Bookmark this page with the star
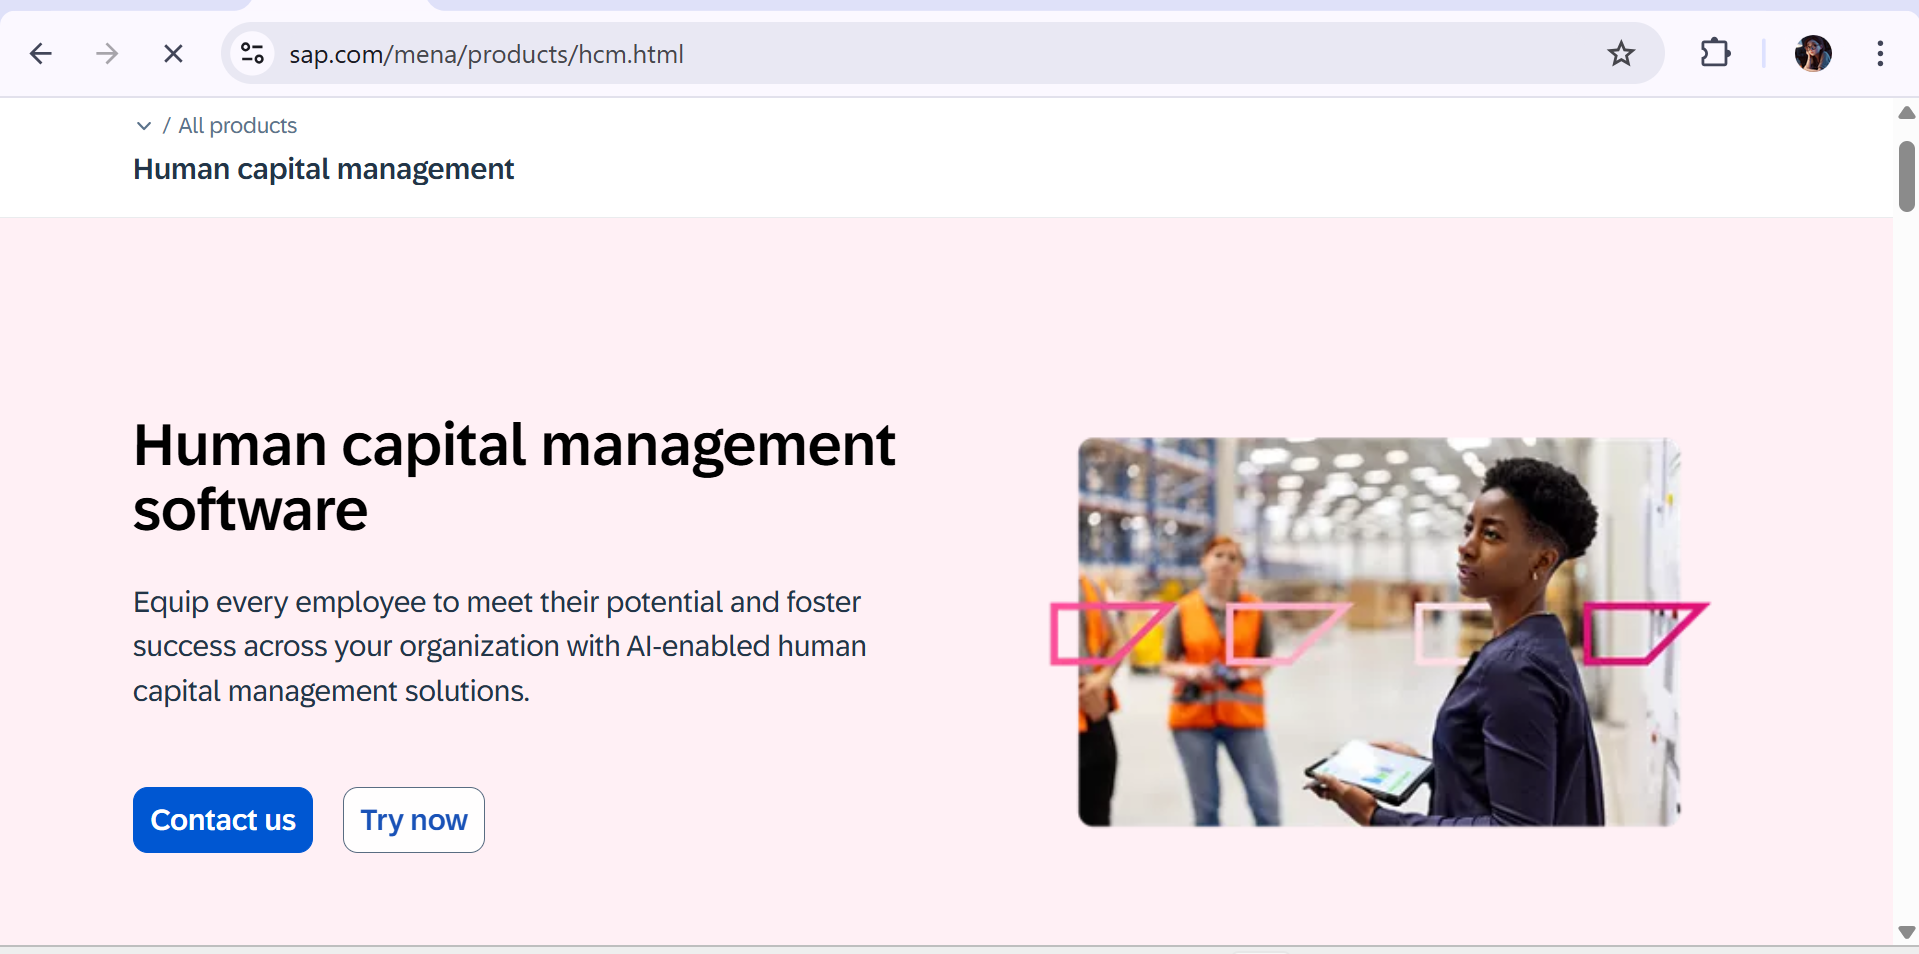Image resolution: width=1919 pixels, height=954 pixels. 1621,54
